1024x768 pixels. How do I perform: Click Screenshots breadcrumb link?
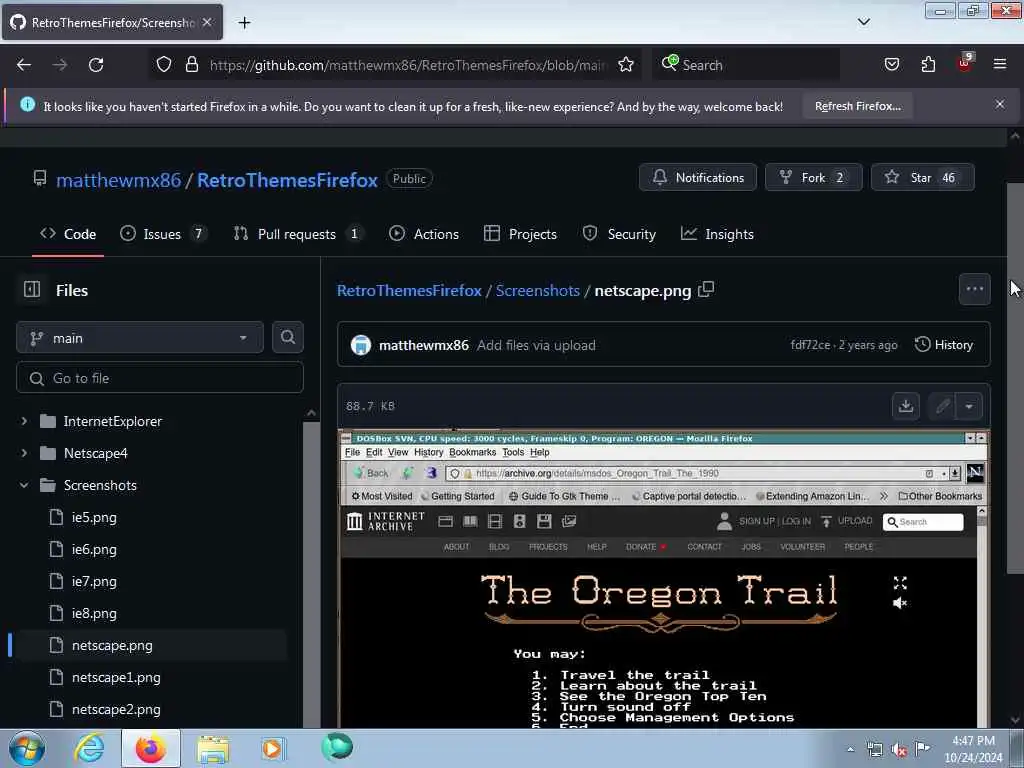[537, 291]
